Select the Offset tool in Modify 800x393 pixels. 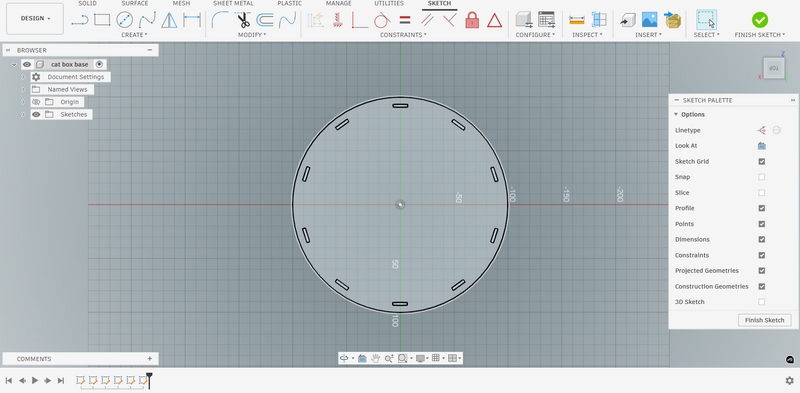tap(265, 20)
